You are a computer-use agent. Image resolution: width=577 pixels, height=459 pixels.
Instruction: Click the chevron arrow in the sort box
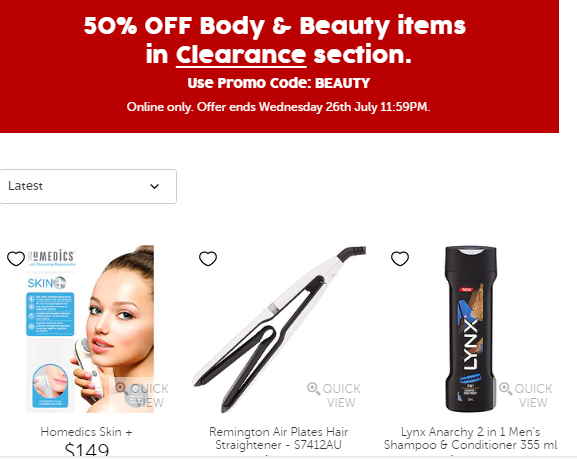click(x=155, y=186)
